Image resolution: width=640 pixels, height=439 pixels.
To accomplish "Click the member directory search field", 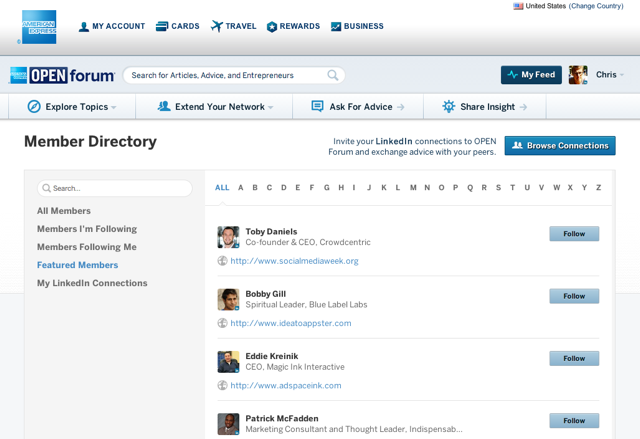I will coord(115,188).
